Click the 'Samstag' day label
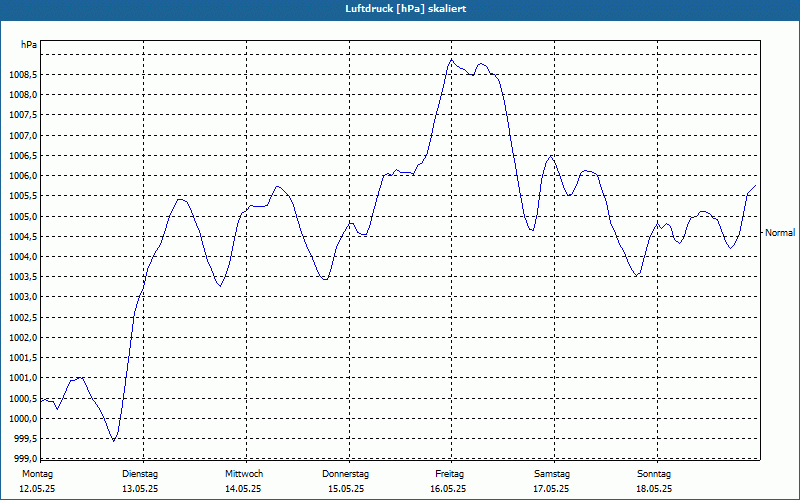 click(552, 474)
